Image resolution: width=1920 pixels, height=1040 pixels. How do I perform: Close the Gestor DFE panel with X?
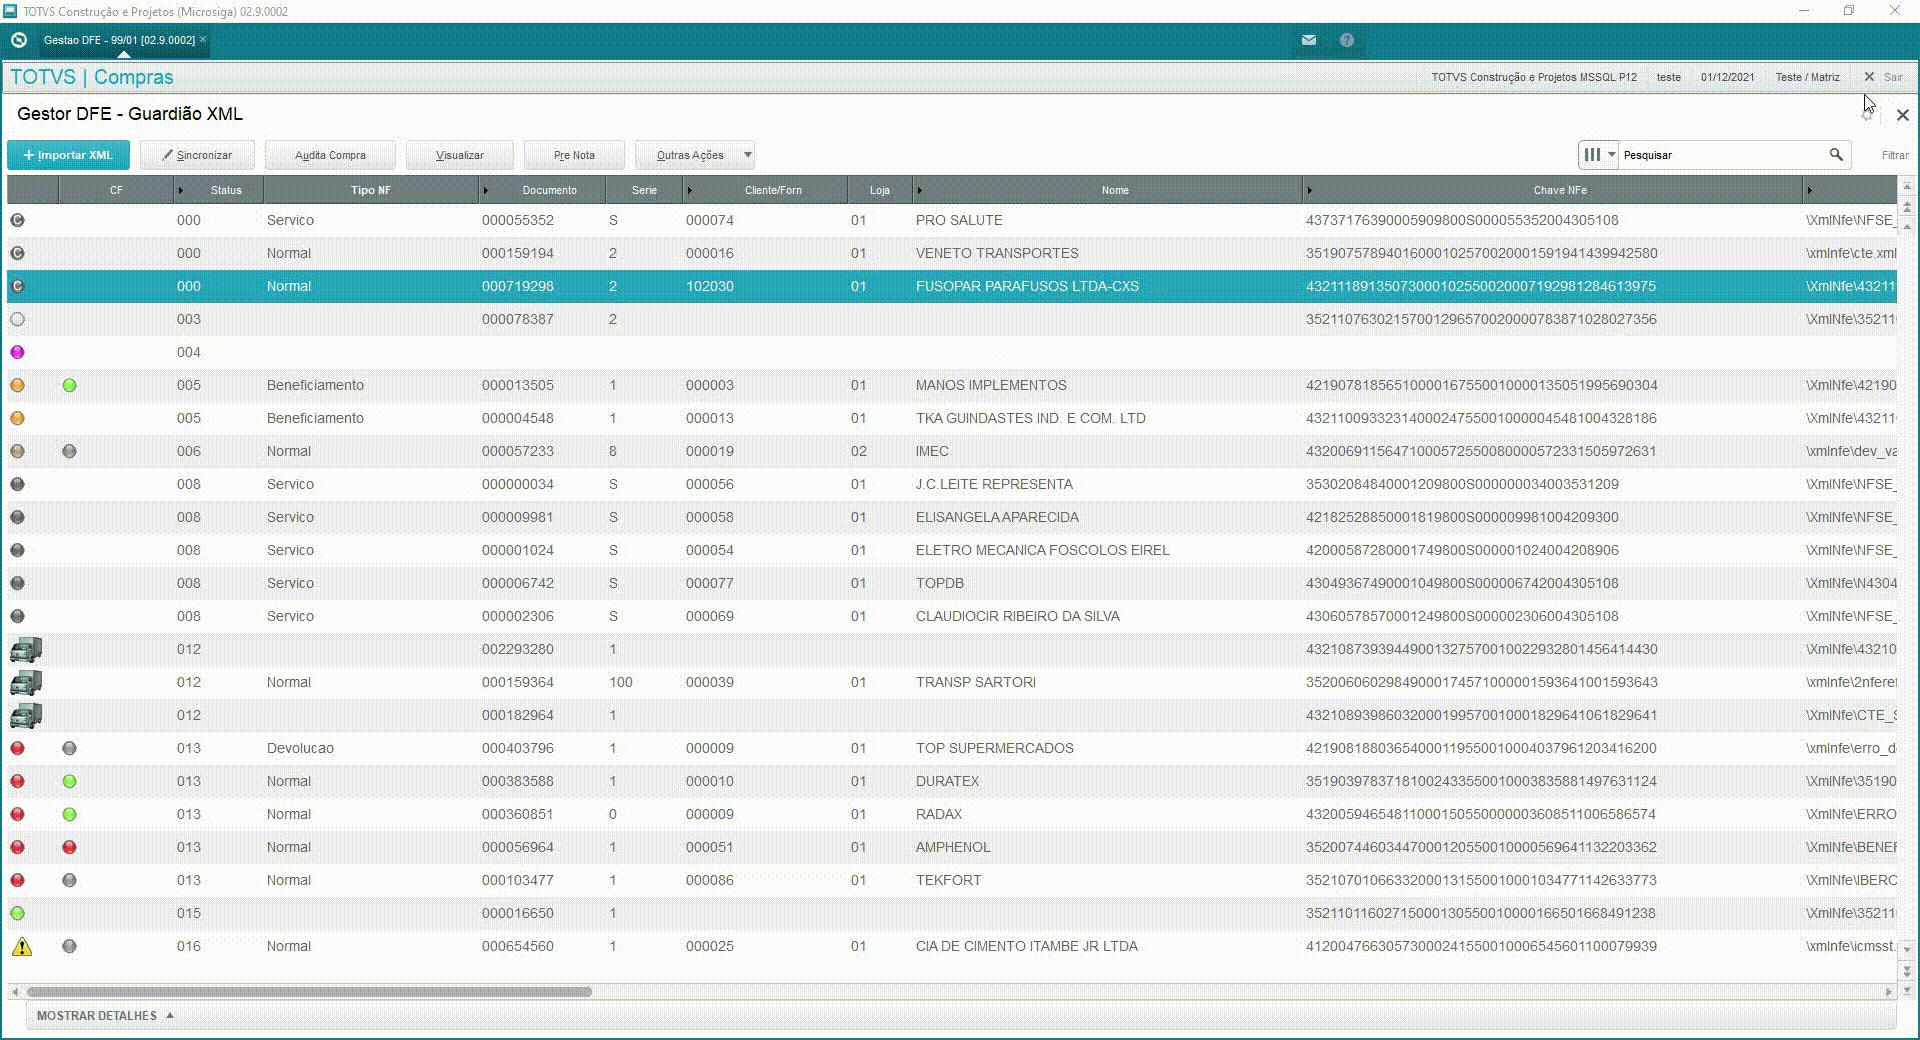point(1902,115)
